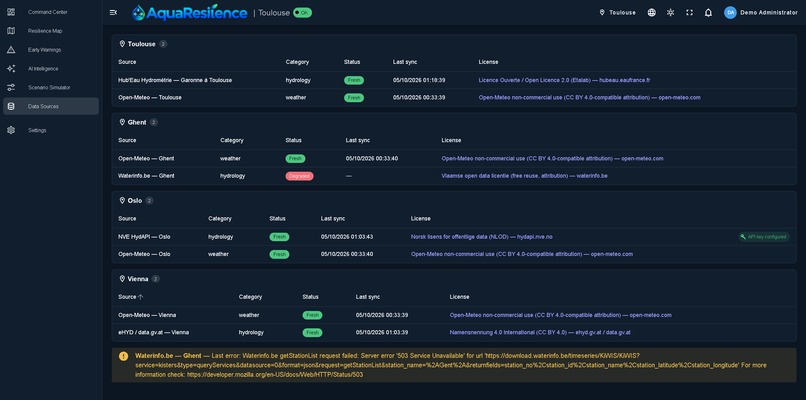
Task: Click the Resilience Map icon
Action: tap(11, 31)
